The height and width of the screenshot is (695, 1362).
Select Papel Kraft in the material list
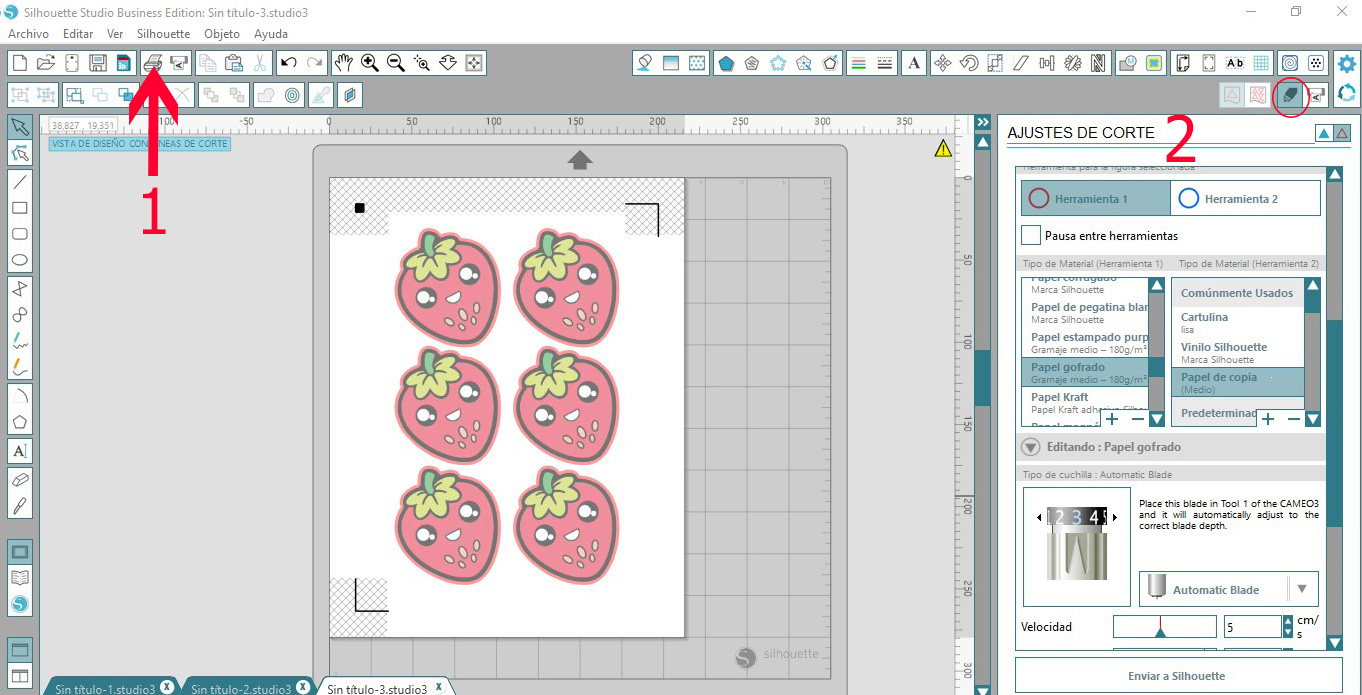click(x=1084, y=402)
